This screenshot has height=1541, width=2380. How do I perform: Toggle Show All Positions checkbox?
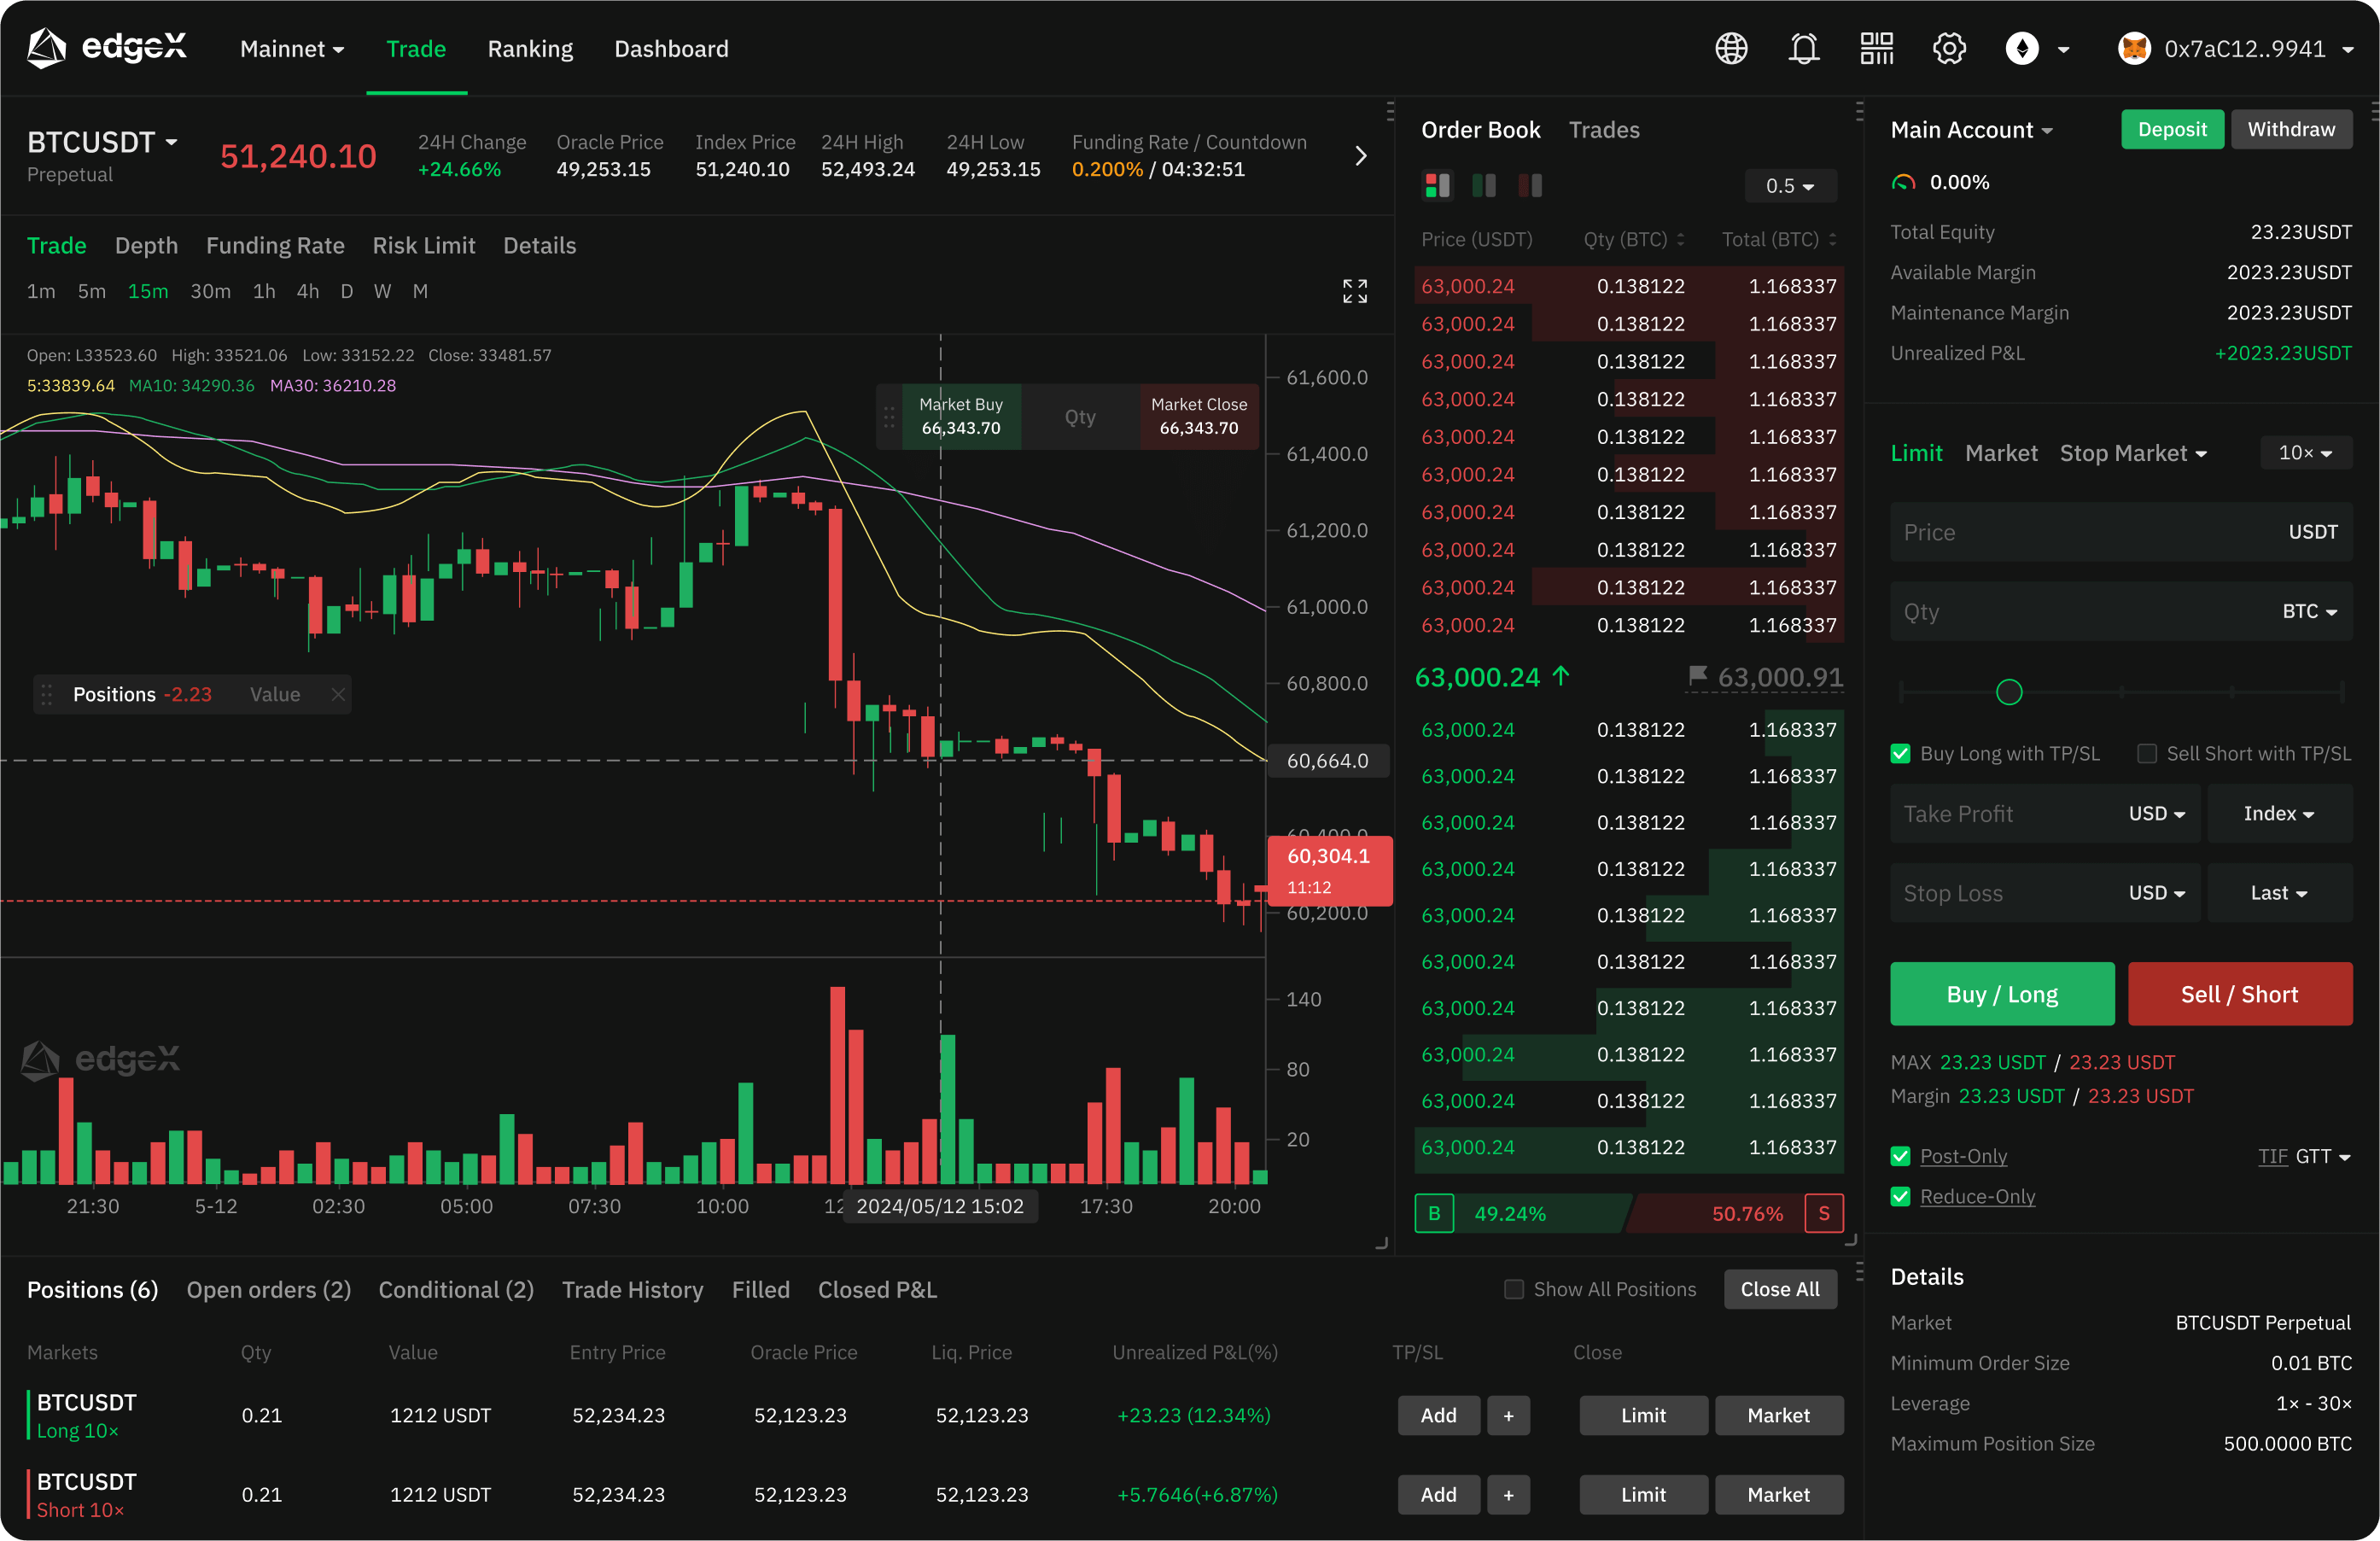tap(1514, 1289)
